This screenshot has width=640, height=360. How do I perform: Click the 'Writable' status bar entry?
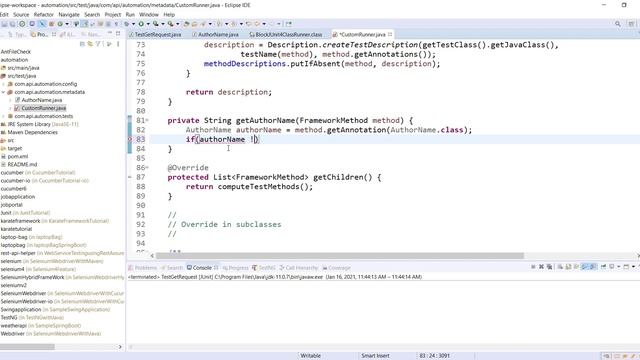click(x=311, y=356)
